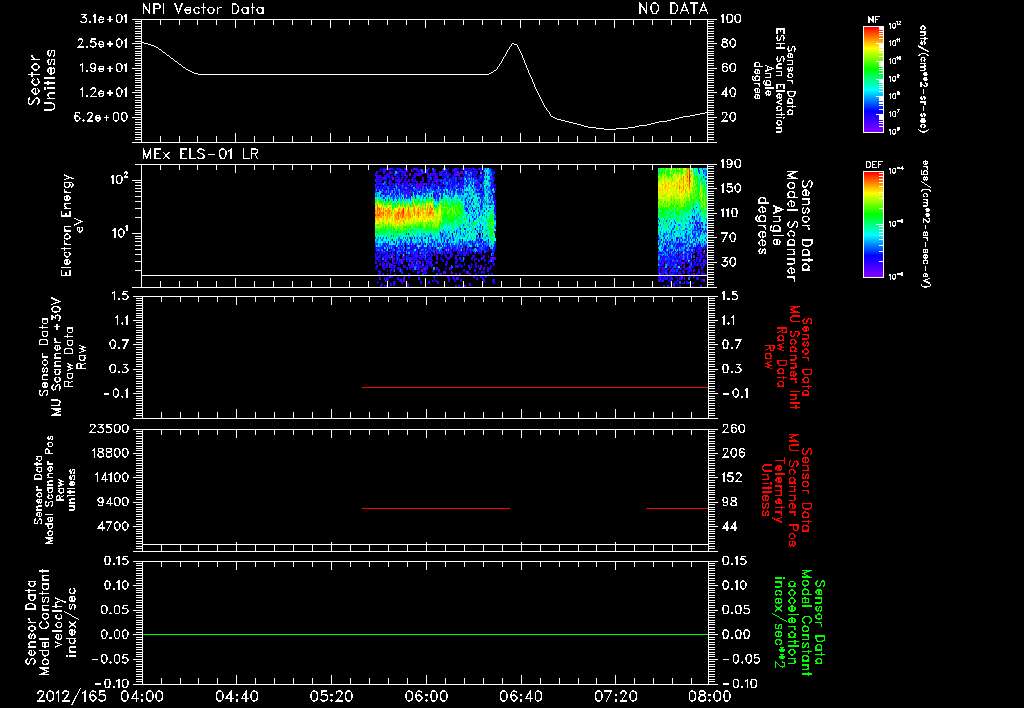Click the red "MU Scanner Pos Telemetry" label

pyautogui.click(x=786, y=490)
